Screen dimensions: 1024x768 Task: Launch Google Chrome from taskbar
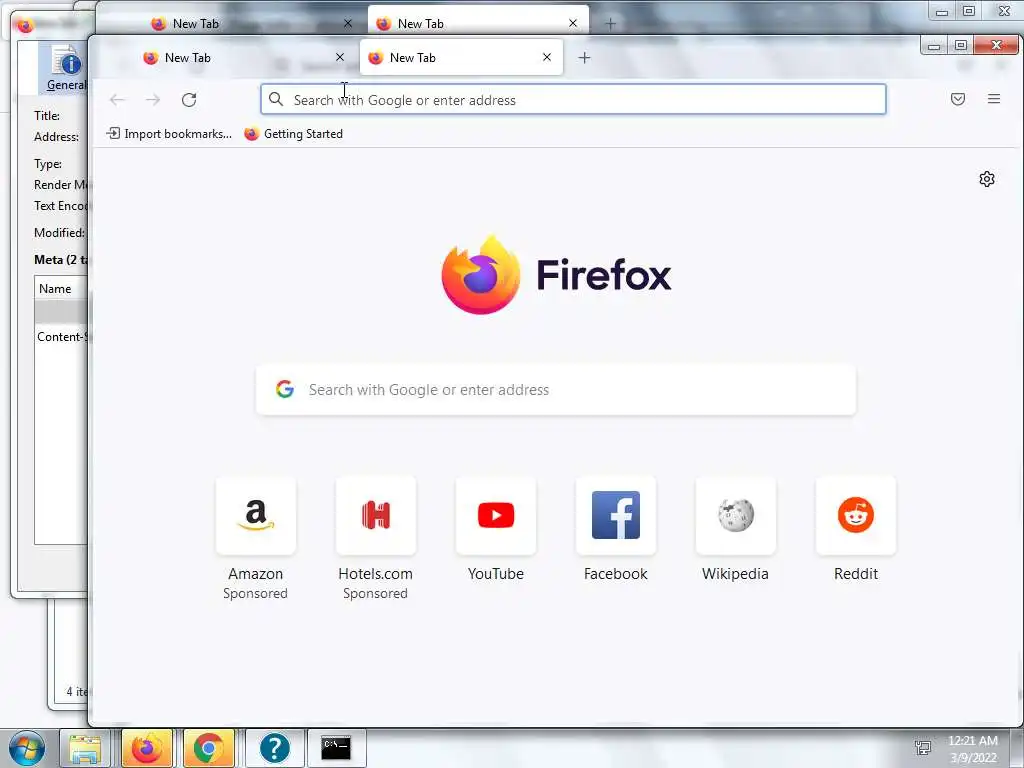[208, 748]
